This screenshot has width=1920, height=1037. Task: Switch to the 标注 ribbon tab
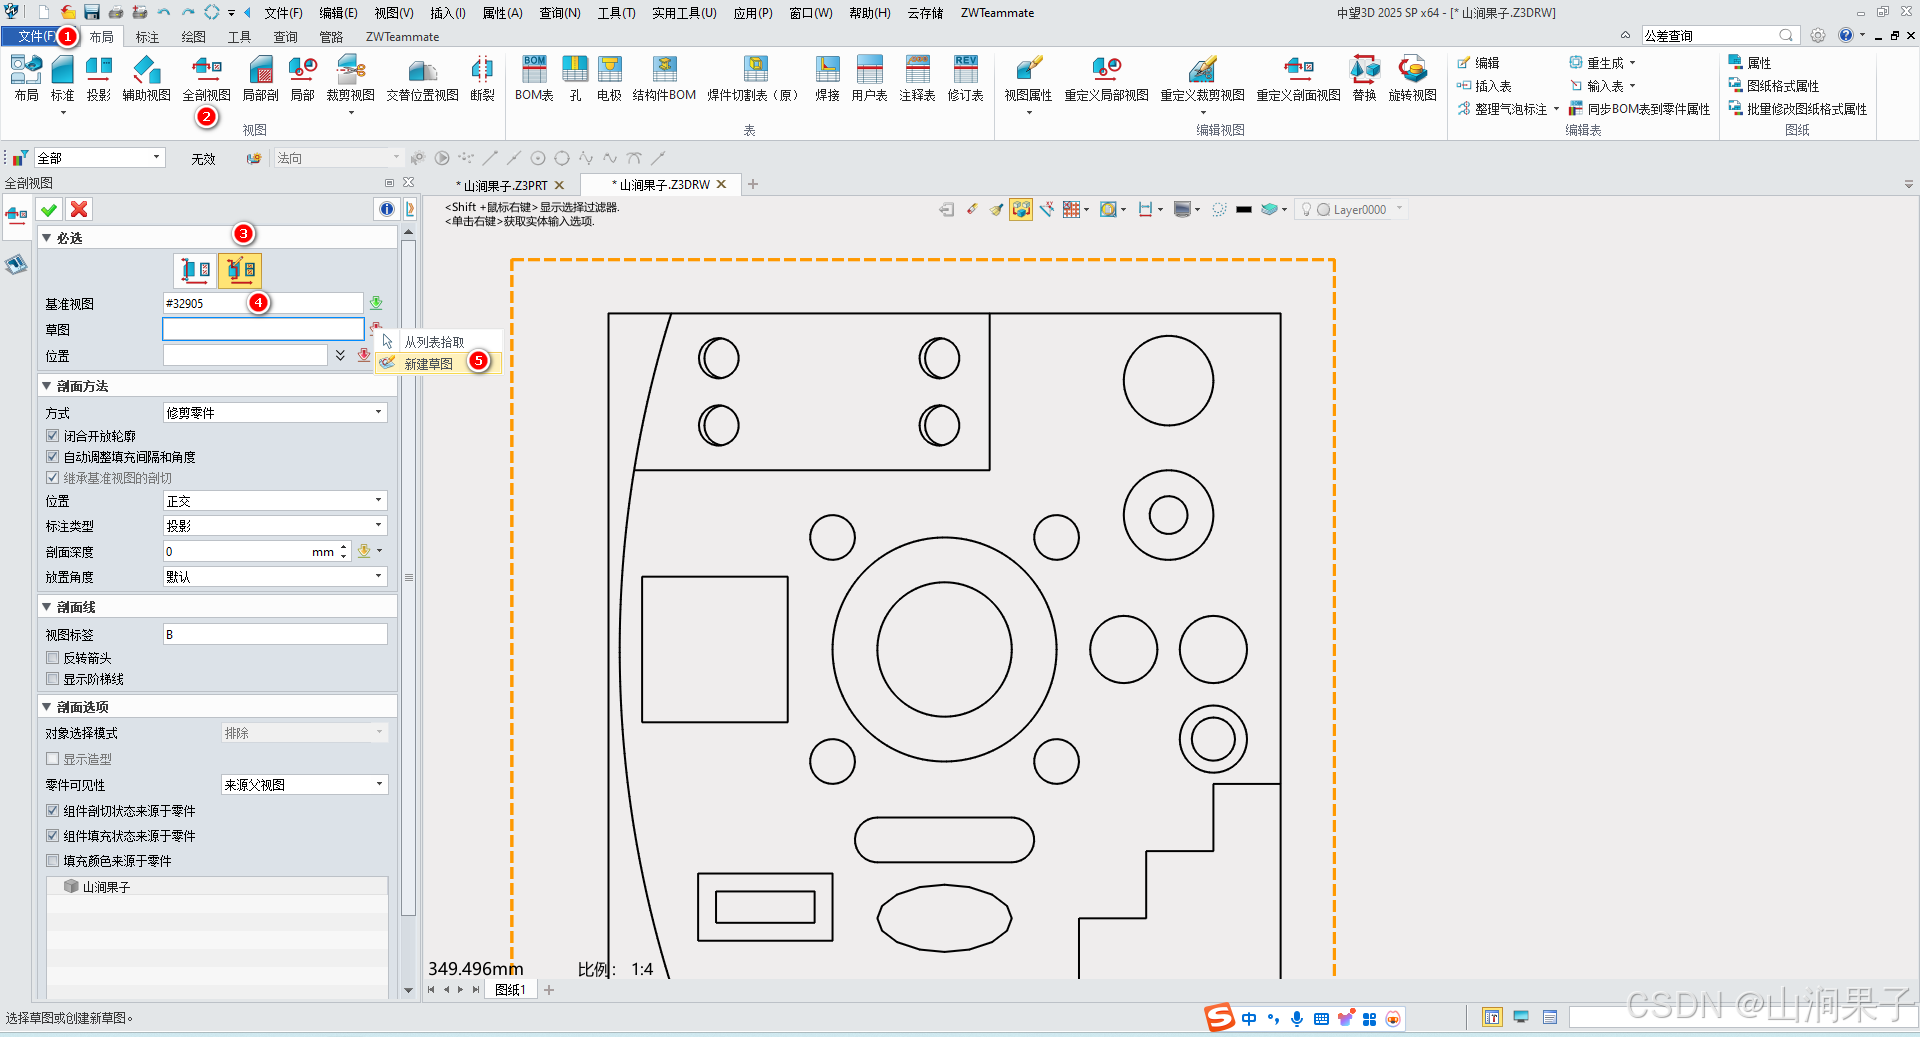pos(147,37)
